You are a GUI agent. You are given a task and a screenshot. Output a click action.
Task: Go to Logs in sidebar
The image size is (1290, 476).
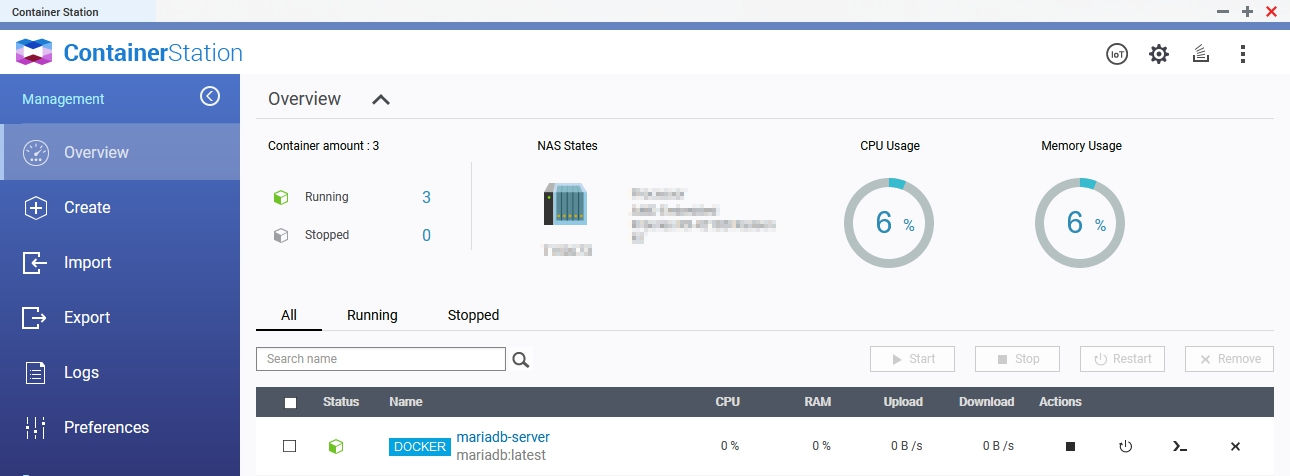[81, 372]
